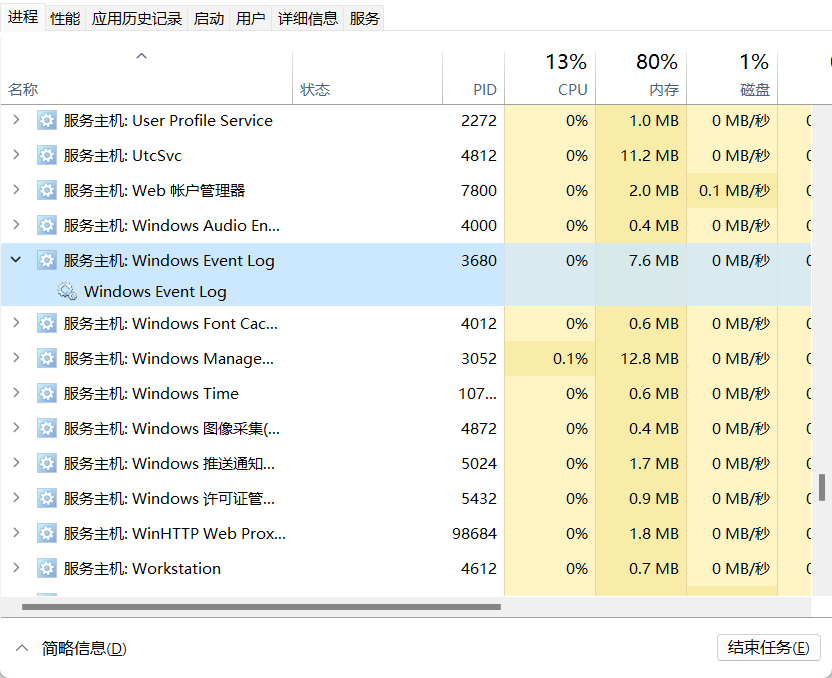The image size is (832, 678).
Task: Click the 结束任务 button
Action: [x=768, y=648]
